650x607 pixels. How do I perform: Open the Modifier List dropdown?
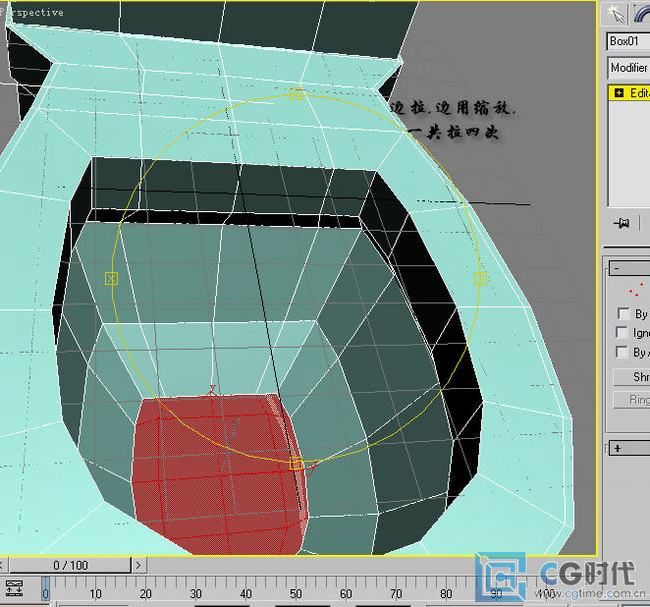[x=628, y=68]
